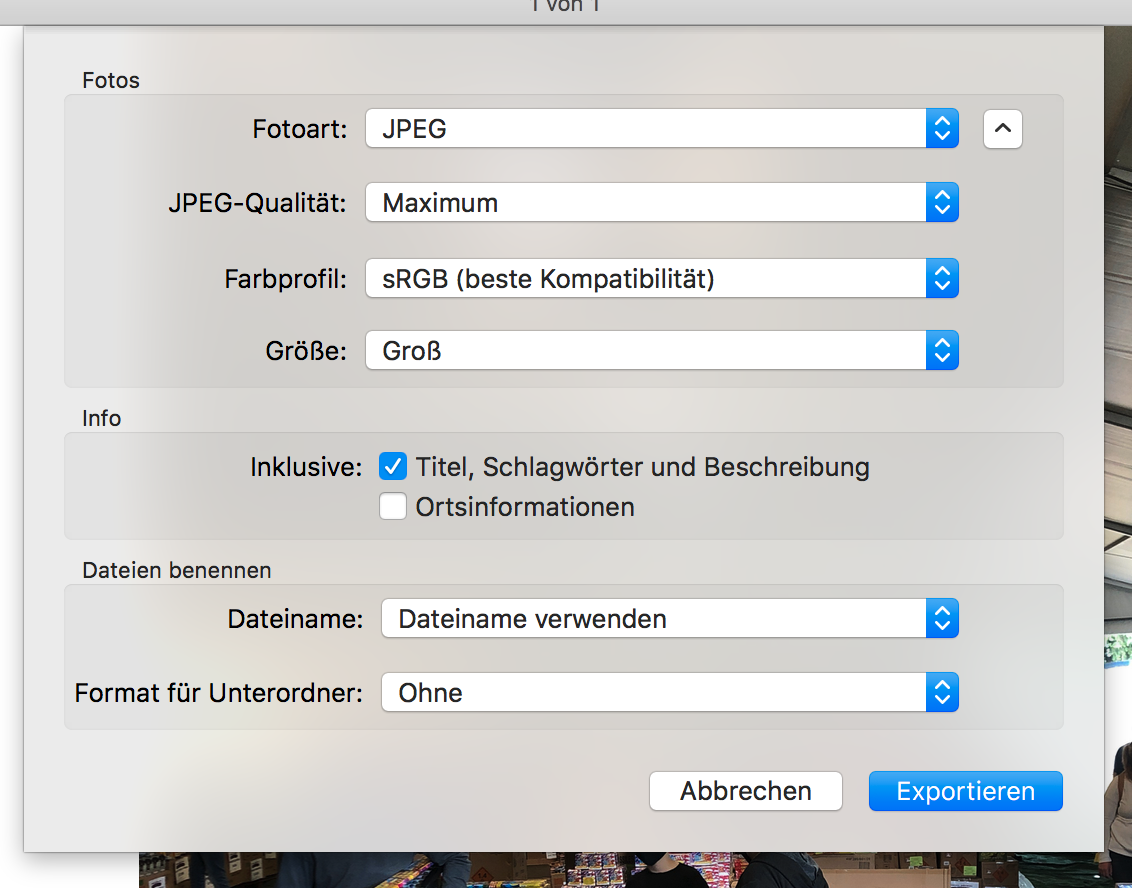The height and width of the screenshot is (888, 1132).
Task: Click the Exportieren button
Action: [x=965, y=791]
